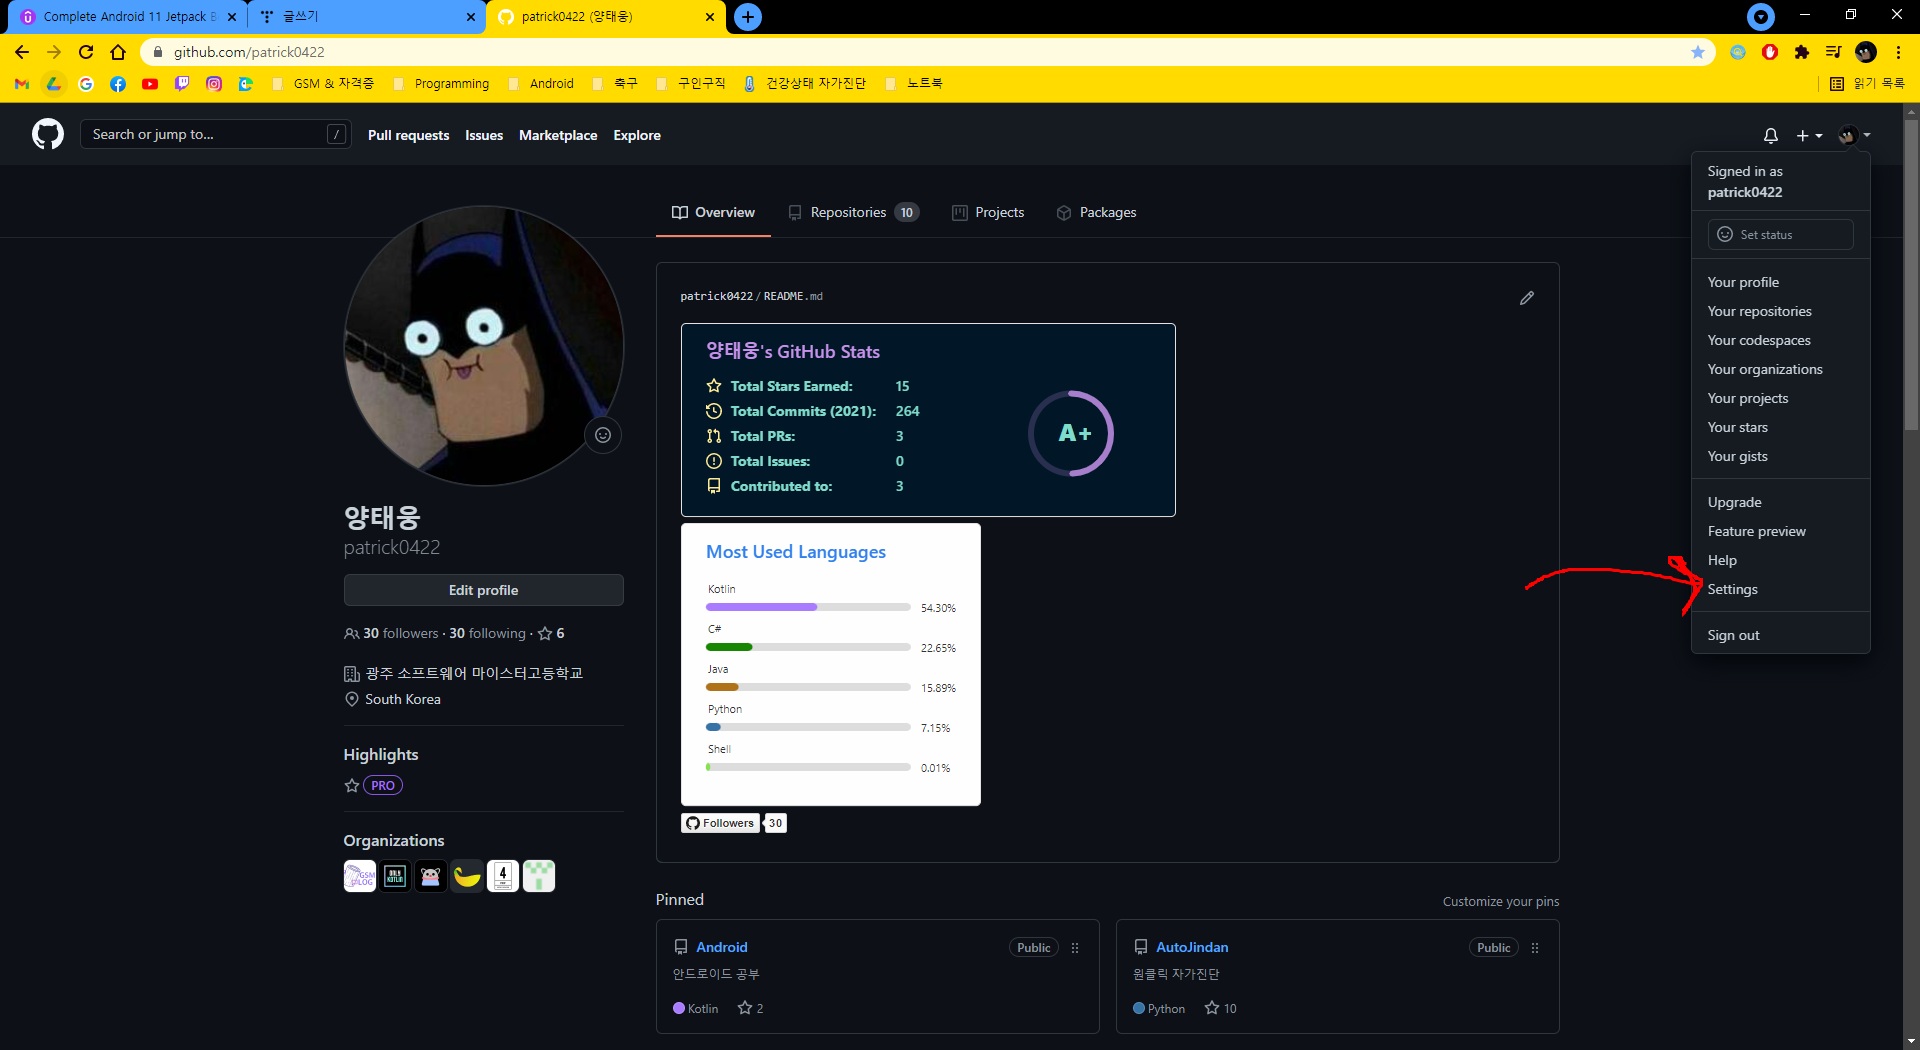Open Gmail bookmark icon

(22, 84)
